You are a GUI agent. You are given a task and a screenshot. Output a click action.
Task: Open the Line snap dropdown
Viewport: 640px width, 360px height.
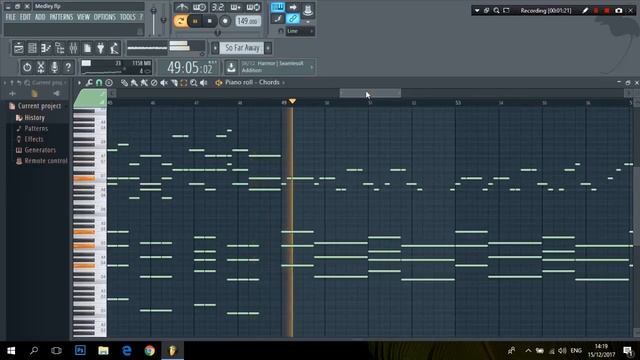pyautogui.click(x=300, y=31)
